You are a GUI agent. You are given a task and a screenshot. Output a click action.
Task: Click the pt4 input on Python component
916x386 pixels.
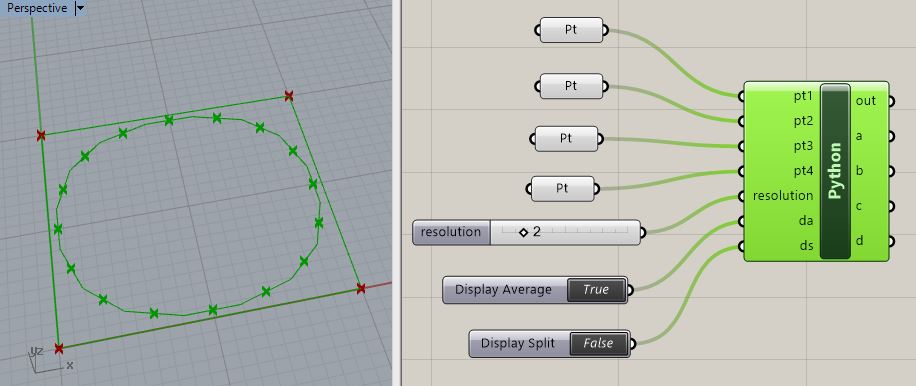(803, 171)
